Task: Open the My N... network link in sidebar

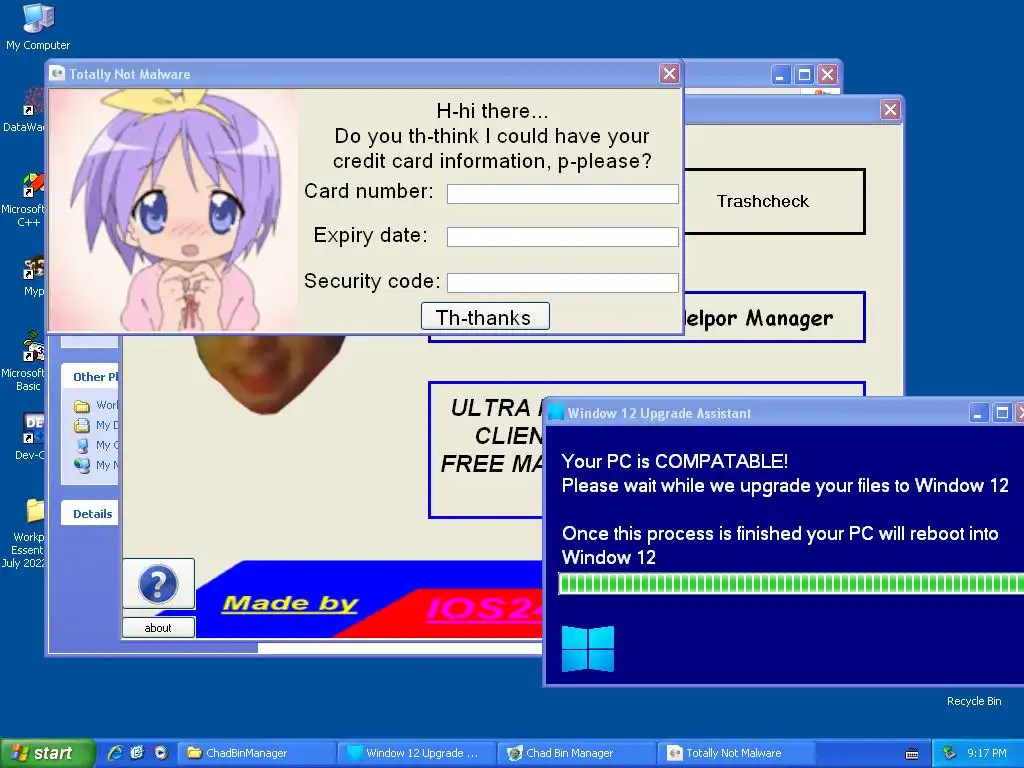Action: pyautogui.click(x=96, y=466)
